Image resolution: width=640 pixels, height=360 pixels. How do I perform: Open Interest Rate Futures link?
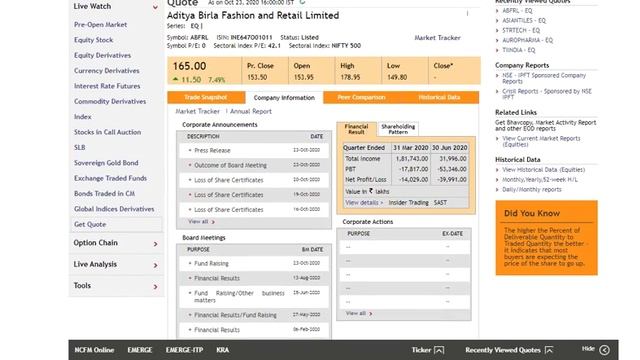click(x=107, y=86)
